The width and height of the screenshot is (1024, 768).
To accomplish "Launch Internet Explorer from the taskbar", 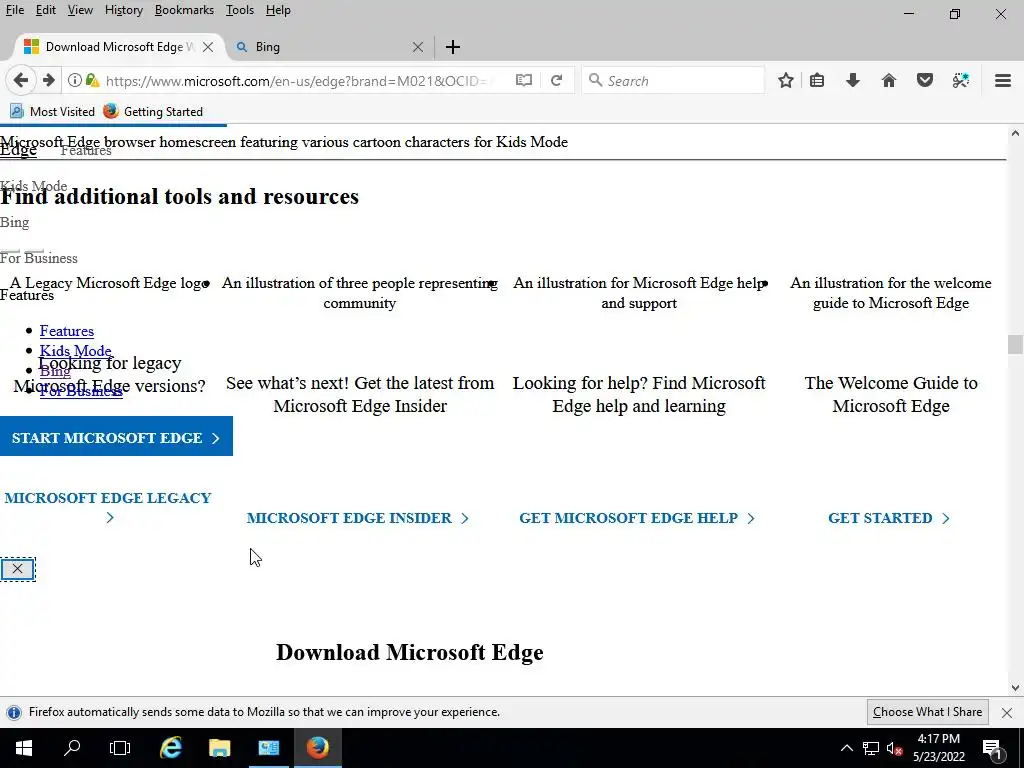I will click(x=170, y=748).
